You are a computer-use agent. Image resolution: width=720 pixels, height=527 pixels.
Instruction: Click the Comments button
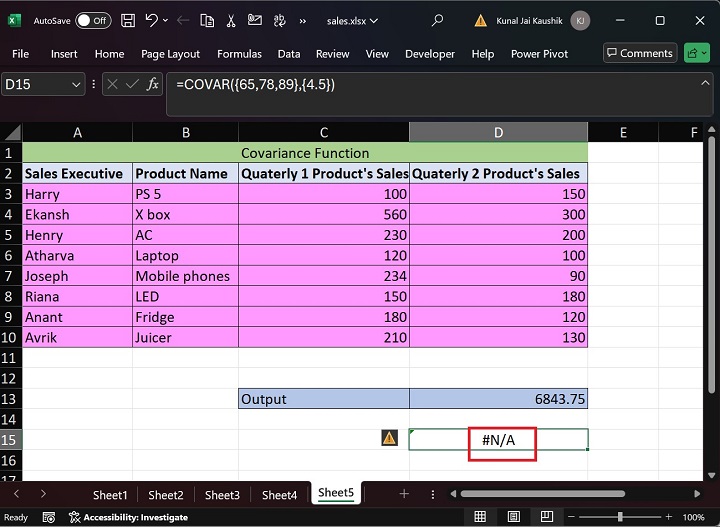pyautogui.click(x=639, y=53)
